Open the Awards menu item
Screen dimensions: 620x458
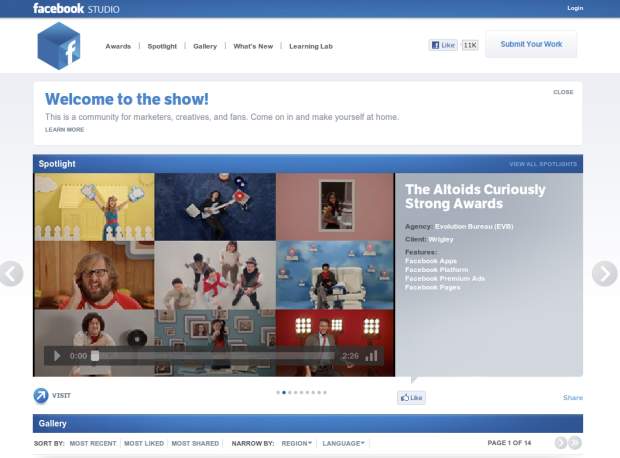[x=118, y=46]
